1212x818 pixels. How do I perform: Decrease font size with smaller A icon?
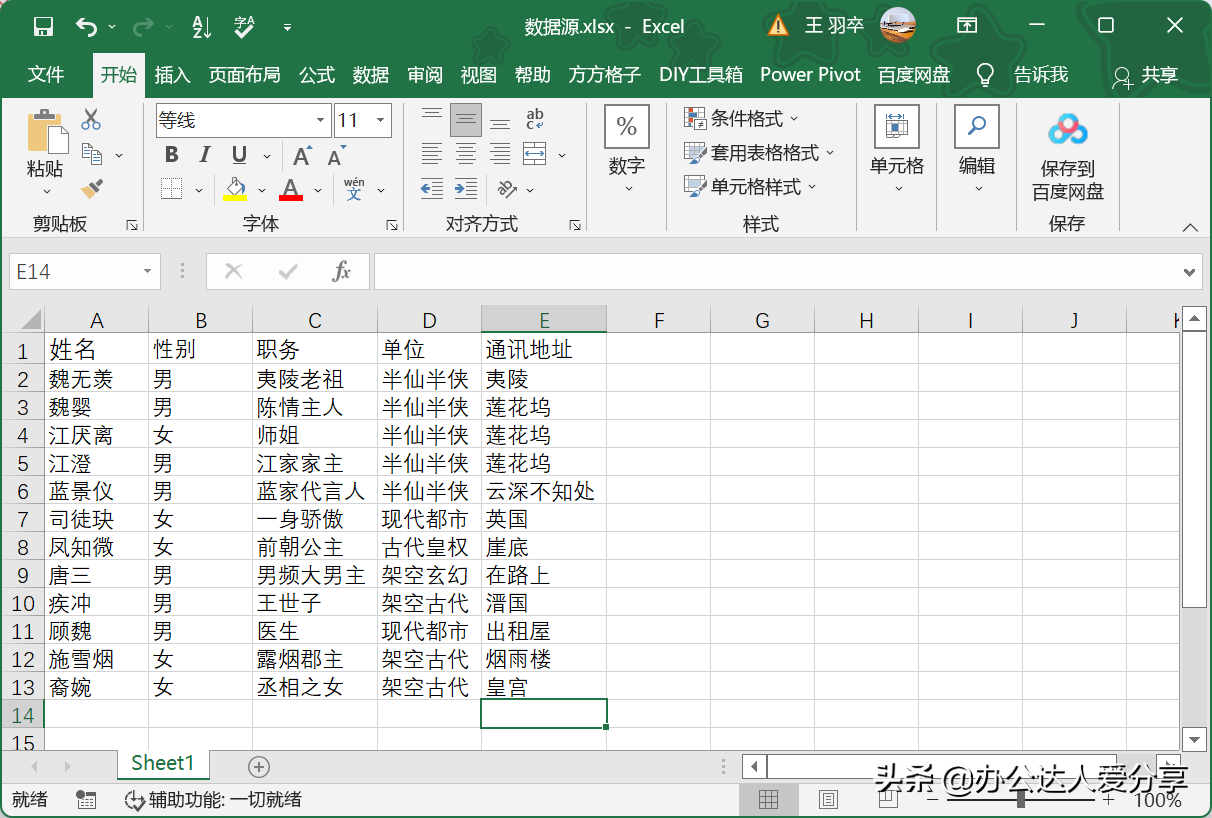[x=336, y=155]
